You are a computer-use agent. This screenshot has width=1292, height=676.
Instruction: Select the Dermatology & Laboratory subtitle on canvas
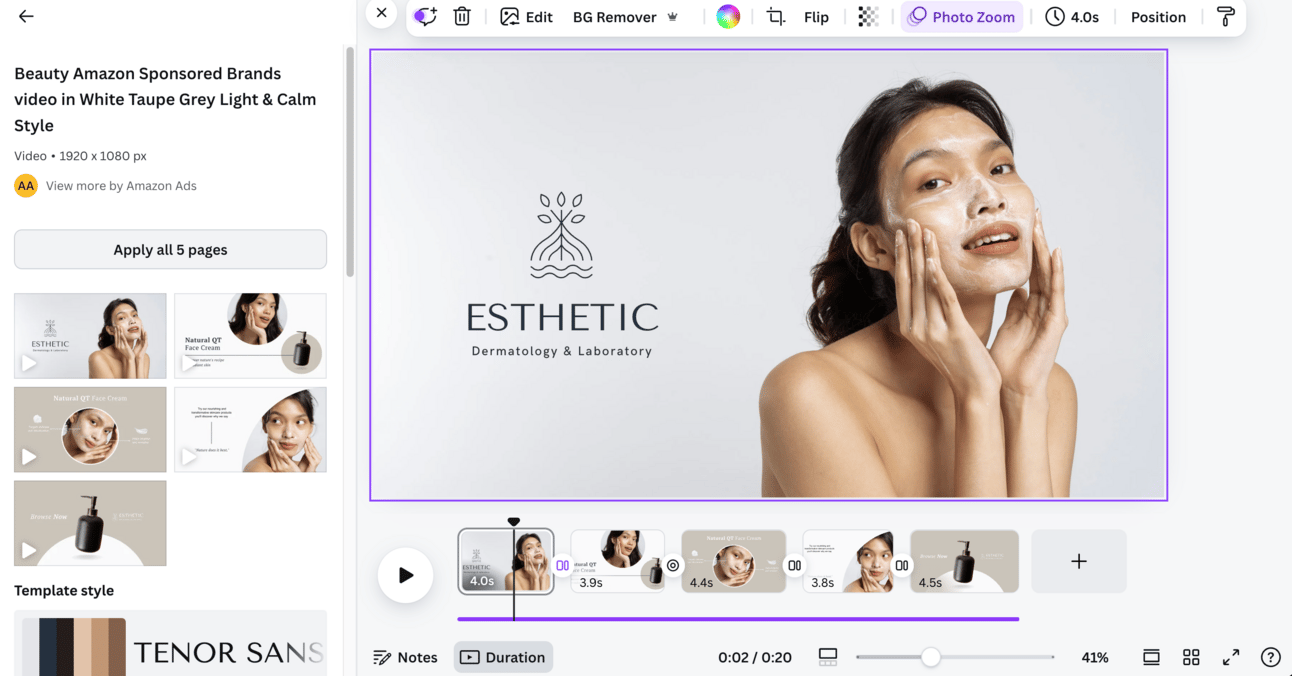click(x=562, y=351)
